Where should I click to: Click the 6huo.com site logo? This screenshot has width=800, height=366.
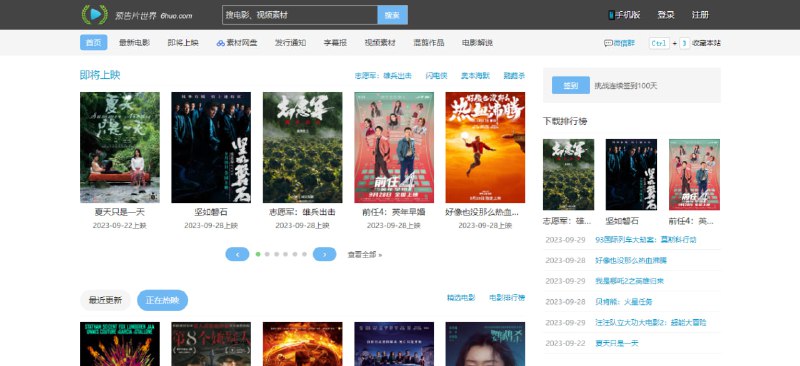[137, 15]
